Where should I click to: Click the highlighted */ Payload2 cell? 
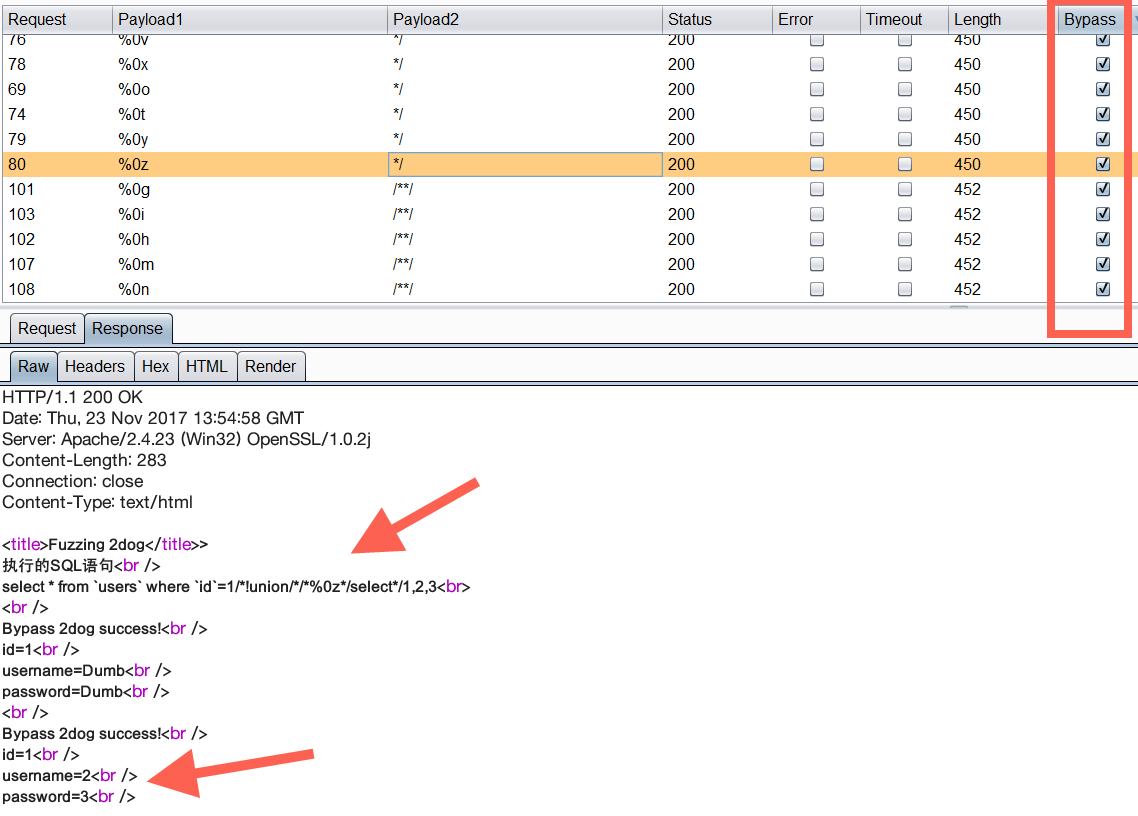(524, 164)
